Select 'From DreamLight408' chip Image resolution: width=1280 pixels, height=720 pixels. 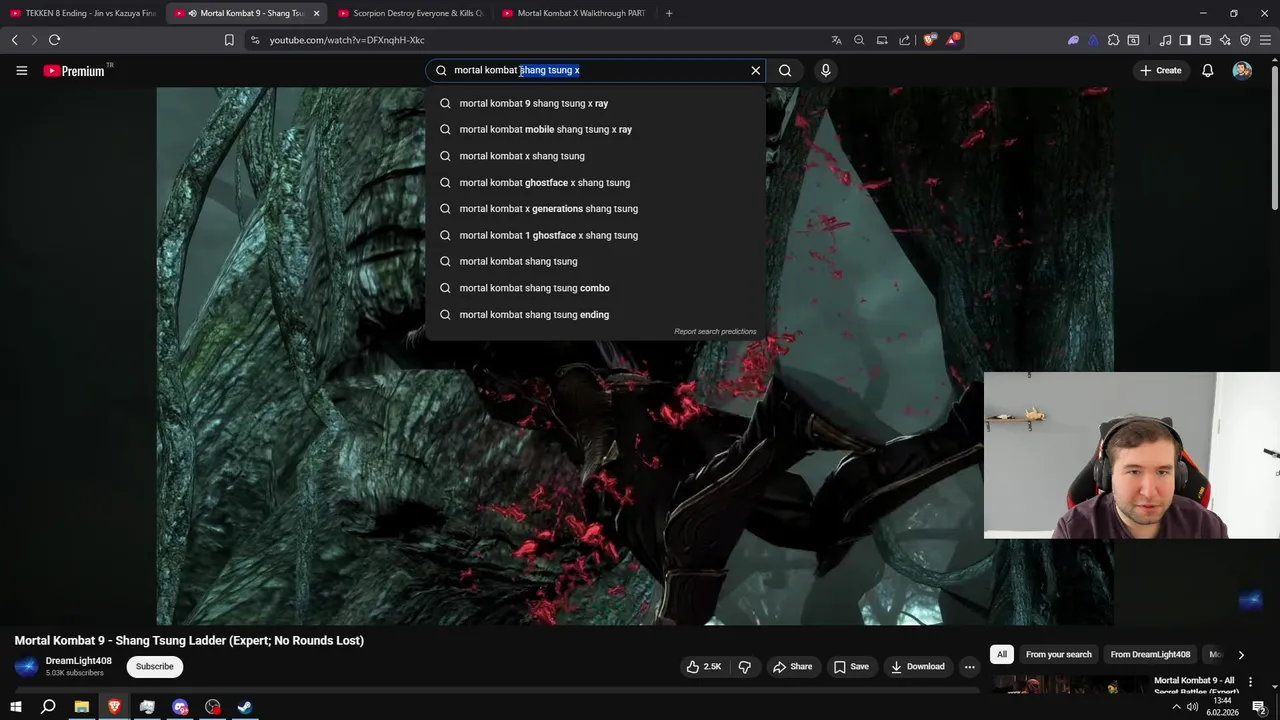pos(1150,654)
